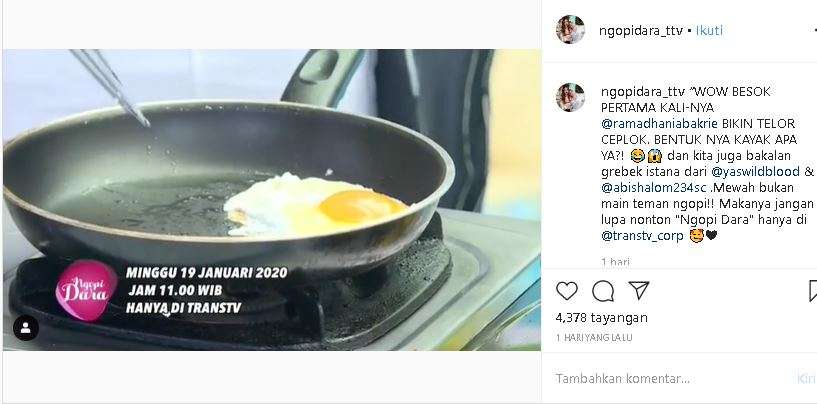Viewport: 817px width, 404px height.
Task: Click the "1 hari" caption timestamp
Action: 615,261
